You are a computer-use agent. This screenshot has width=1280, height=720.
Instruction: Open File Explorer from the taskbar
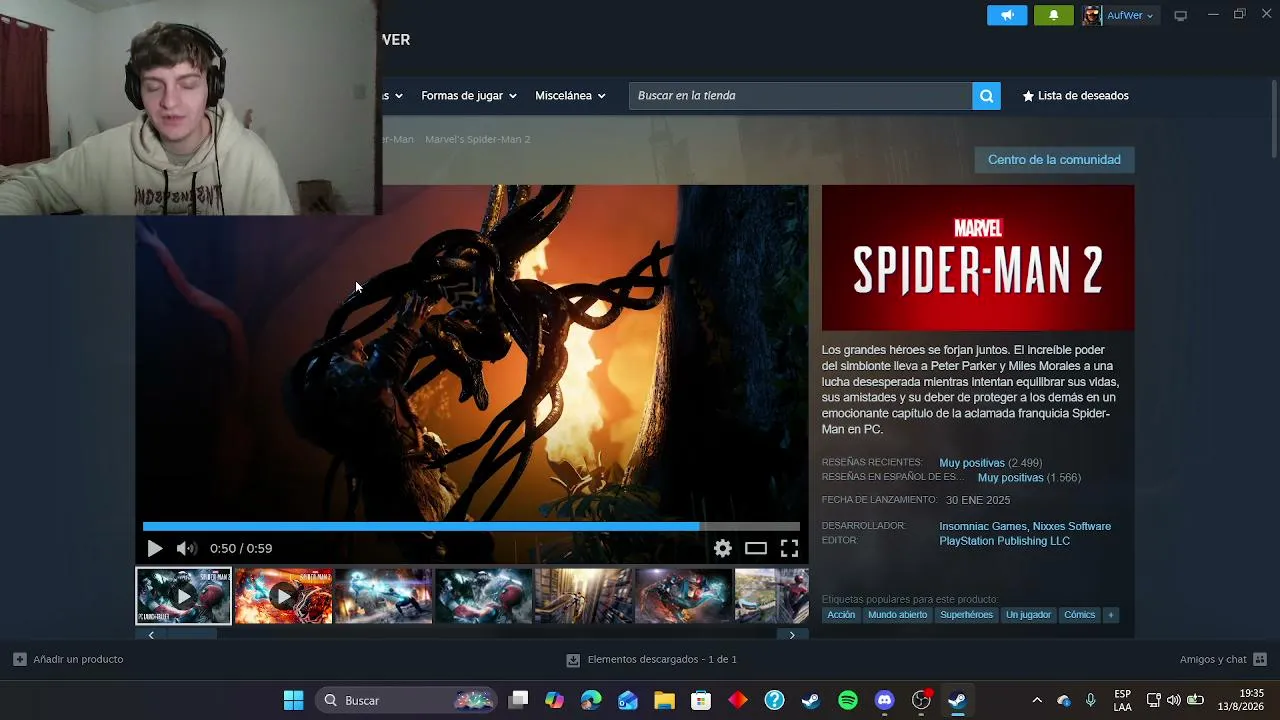664,700
